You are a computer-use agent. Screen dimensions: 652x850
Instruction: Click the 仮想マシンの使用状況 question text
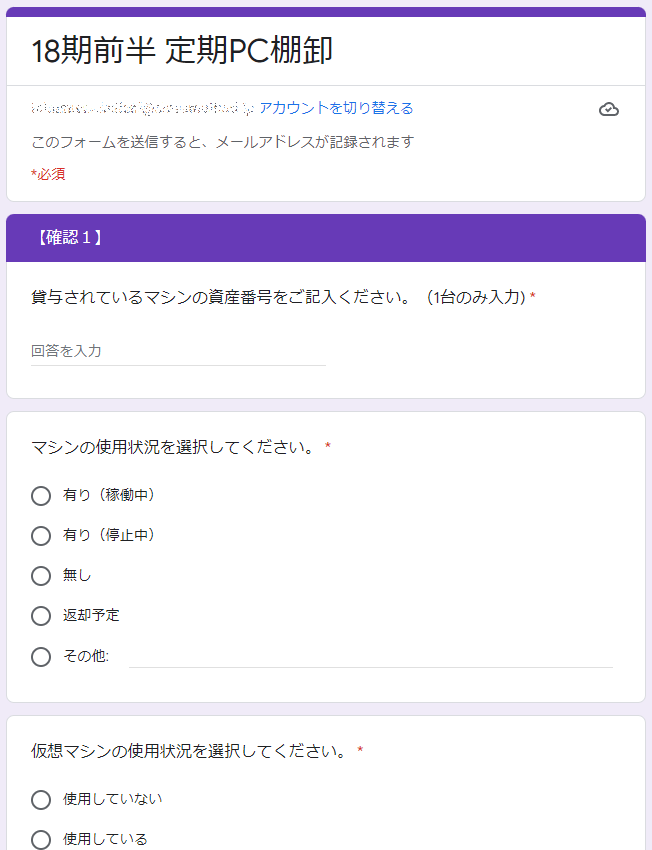click(x=189, y=751)
